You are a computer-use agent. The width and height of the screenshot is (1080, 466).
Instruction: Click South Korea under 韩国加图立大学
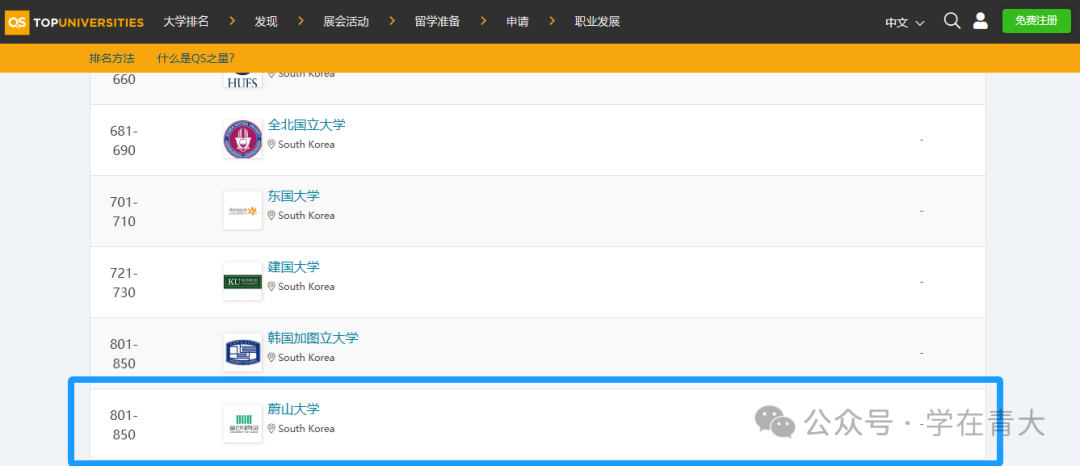[307, 357]
